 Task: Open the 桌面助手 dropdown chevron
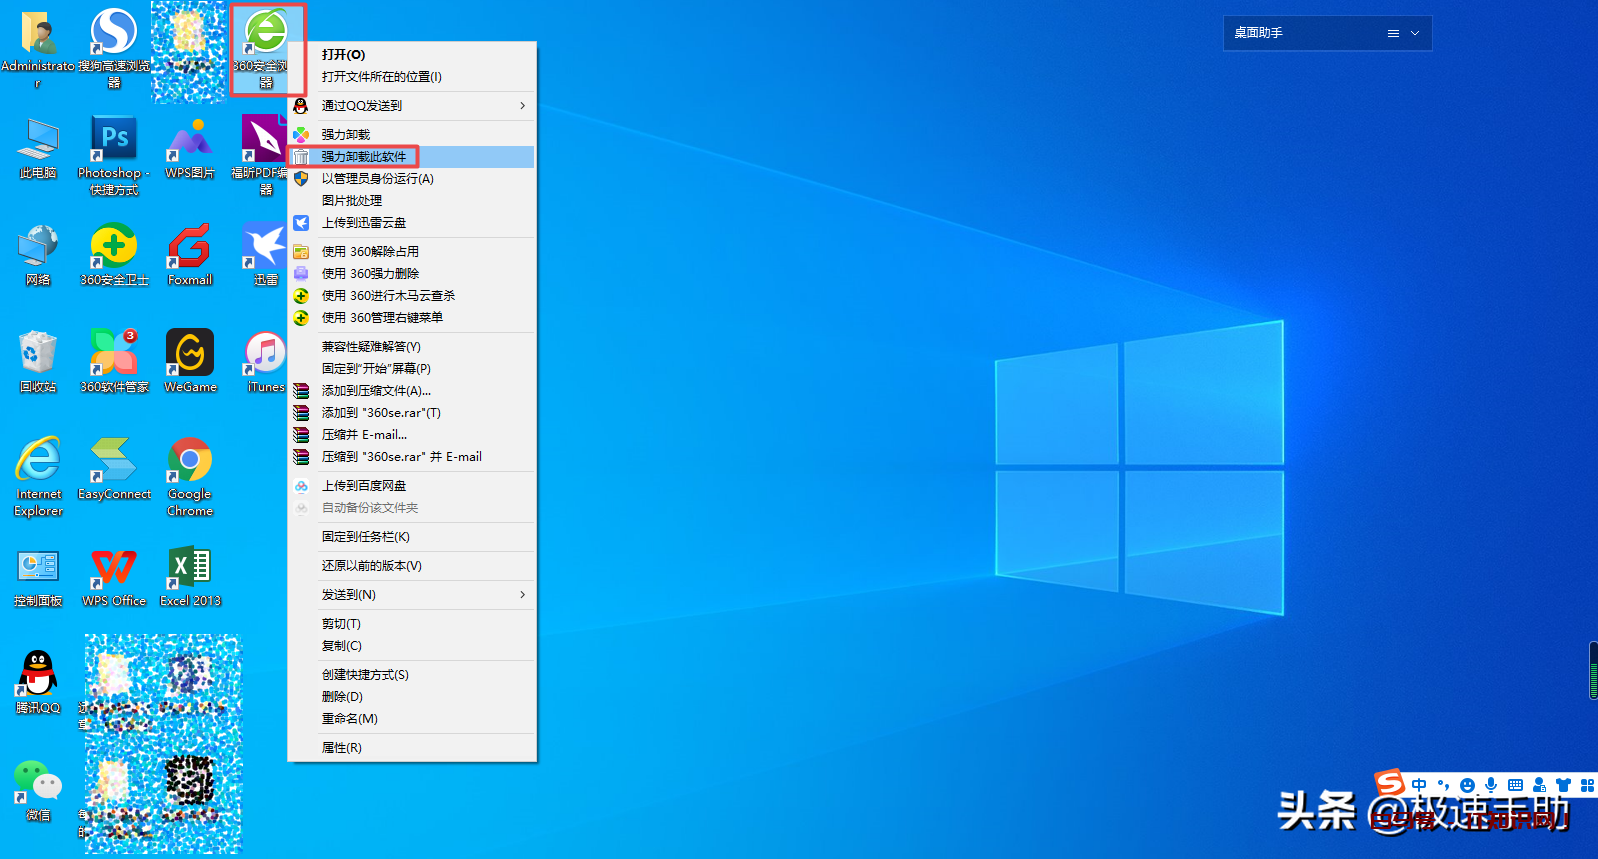[1415, 33]
